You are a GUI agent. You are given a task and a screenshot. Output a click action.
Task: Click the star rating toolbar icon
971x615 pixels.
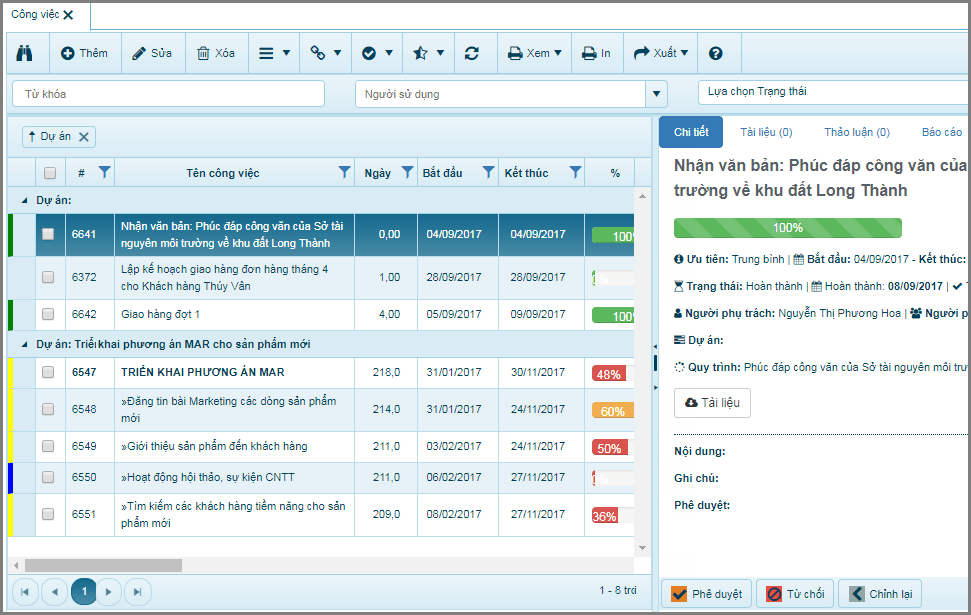(x=420, y=53)
